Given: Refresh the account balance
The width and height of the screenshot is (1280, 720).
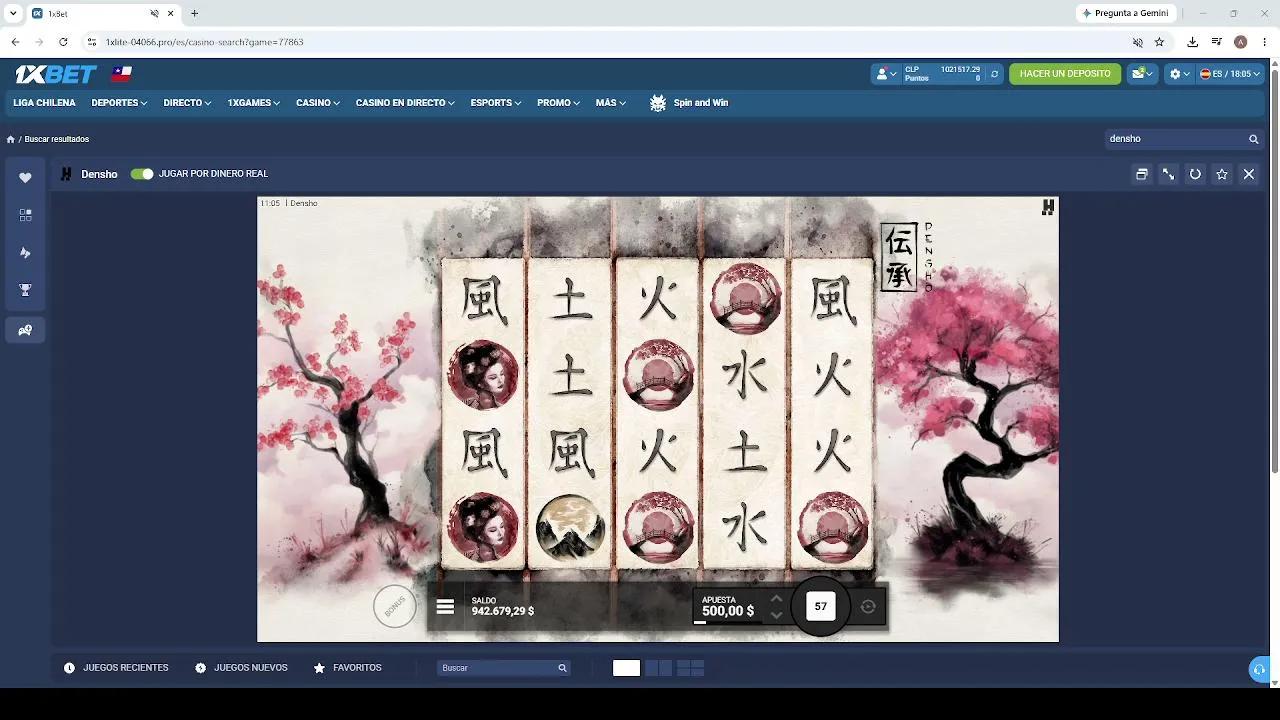Looking at the screenshot, I should coord(994,74).
